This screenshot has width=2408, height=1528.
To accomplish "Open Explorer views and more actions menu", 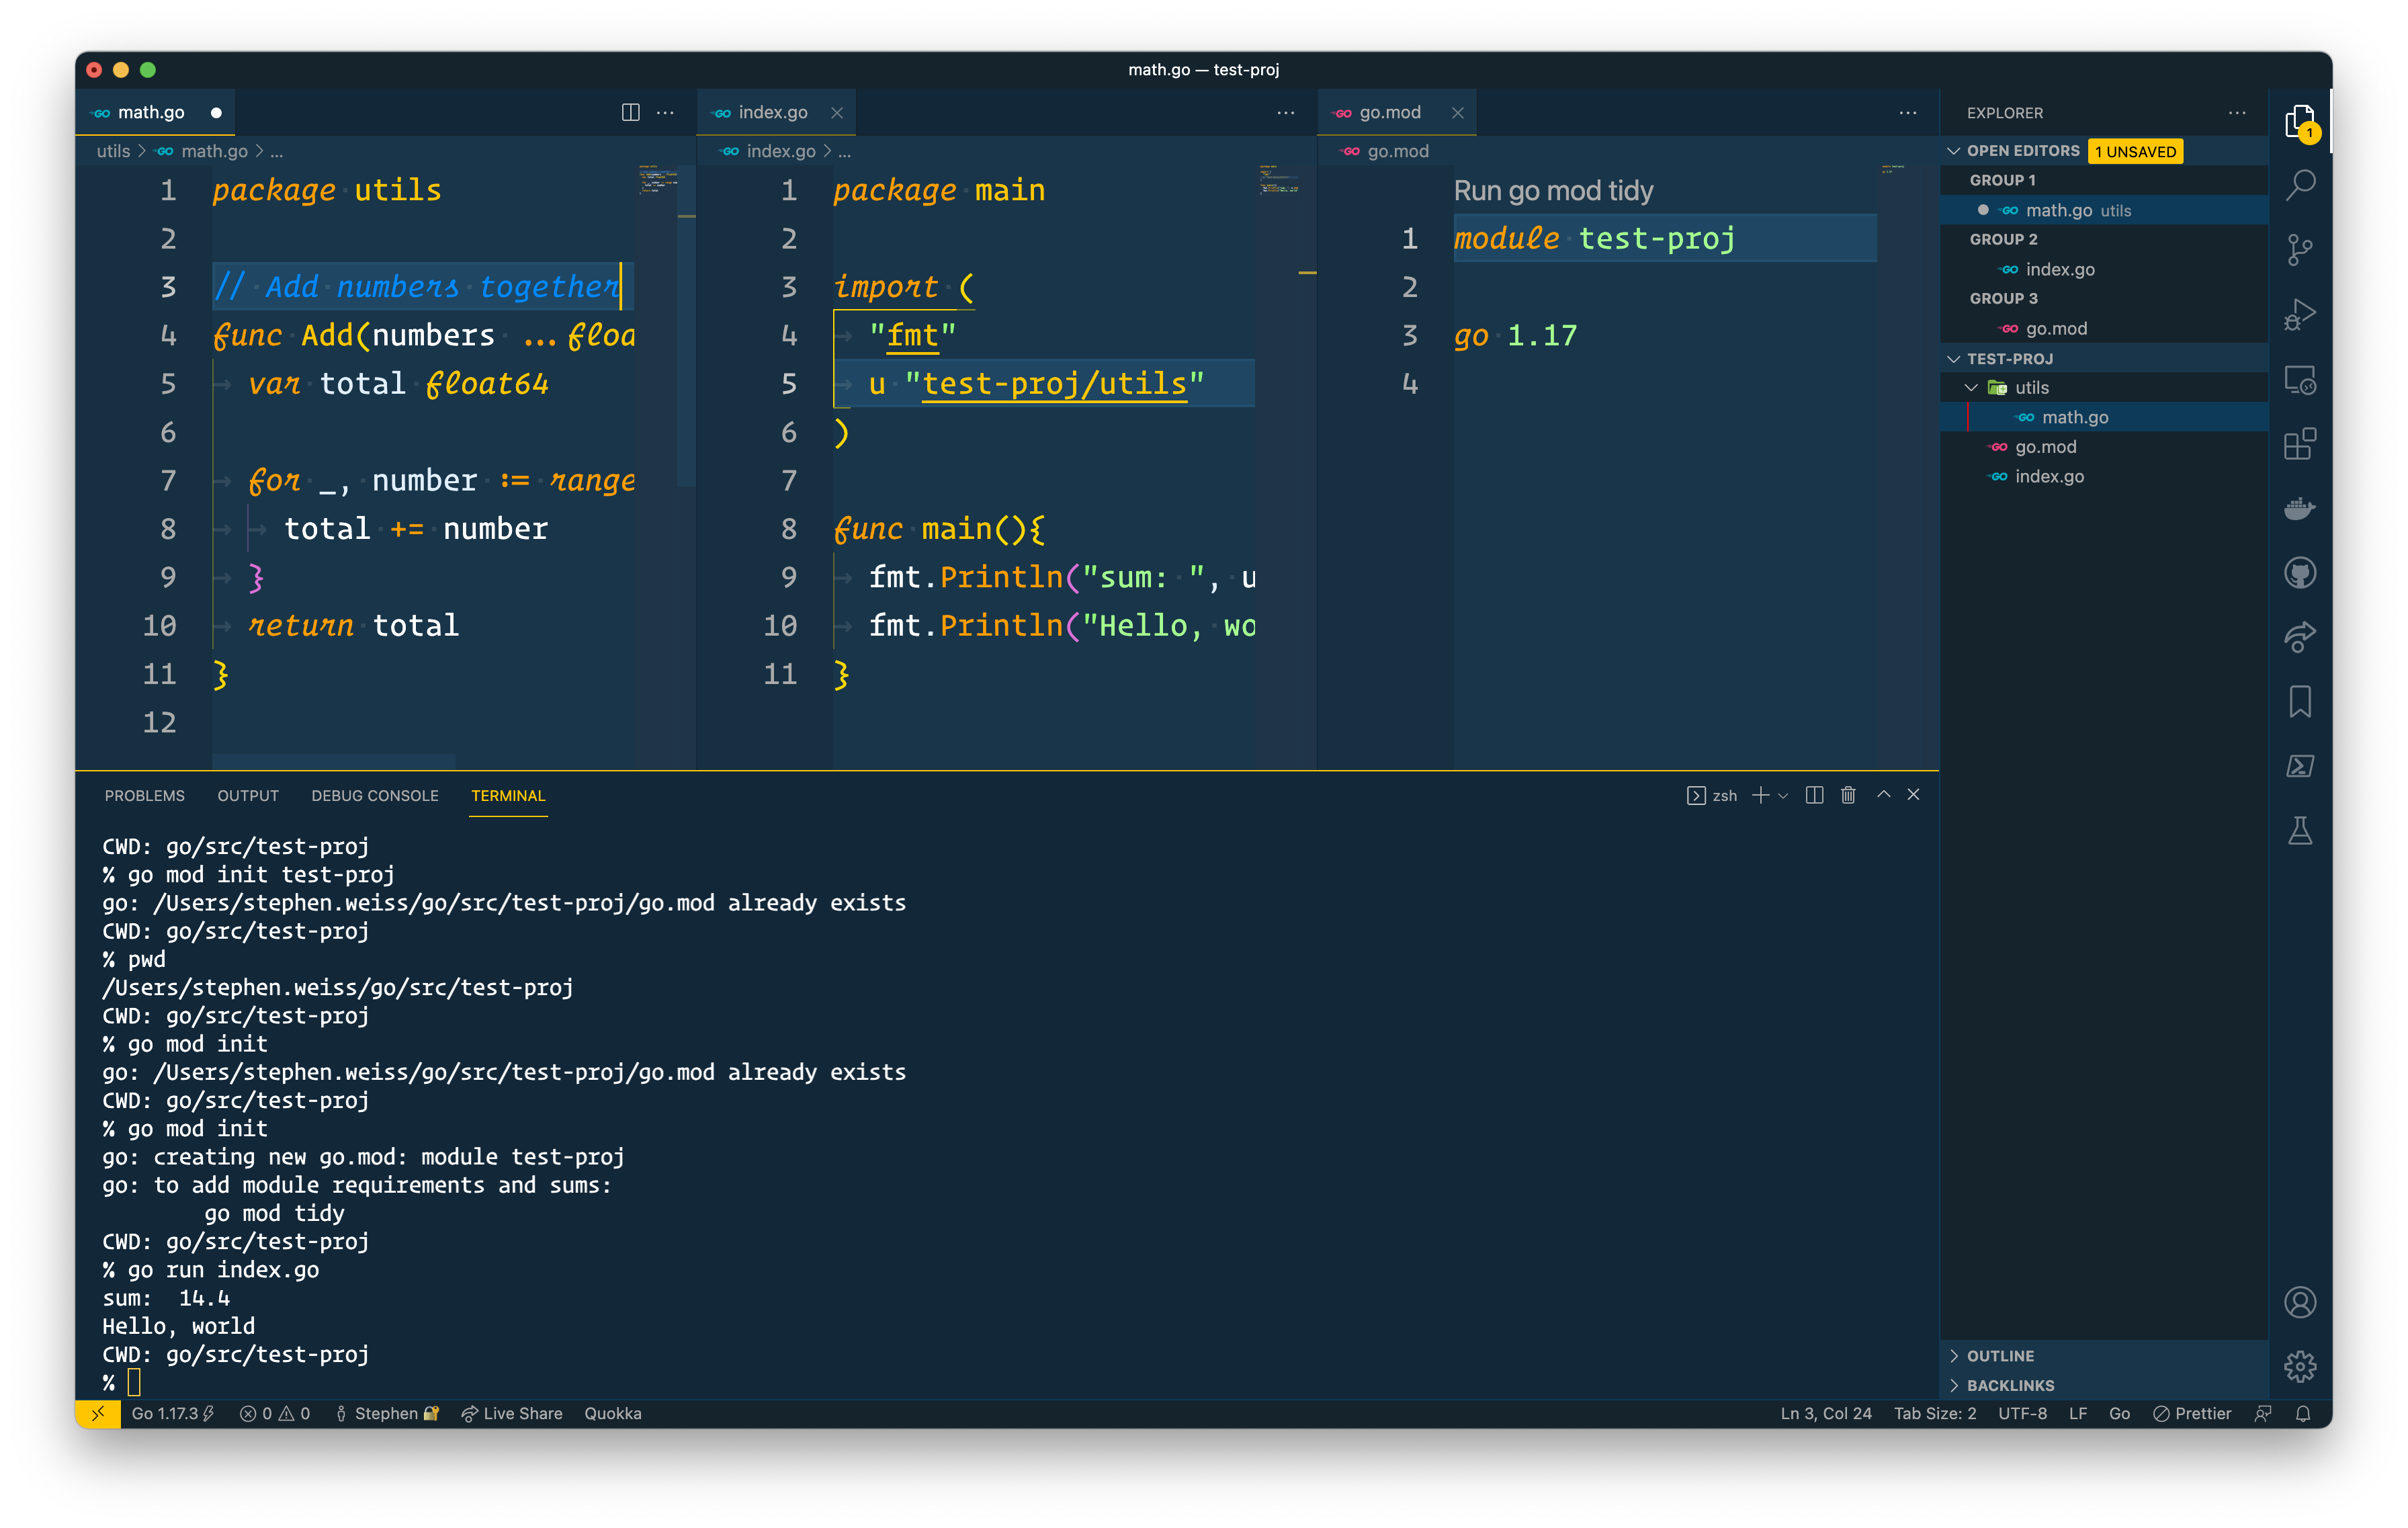I will tap(2237, 112).
